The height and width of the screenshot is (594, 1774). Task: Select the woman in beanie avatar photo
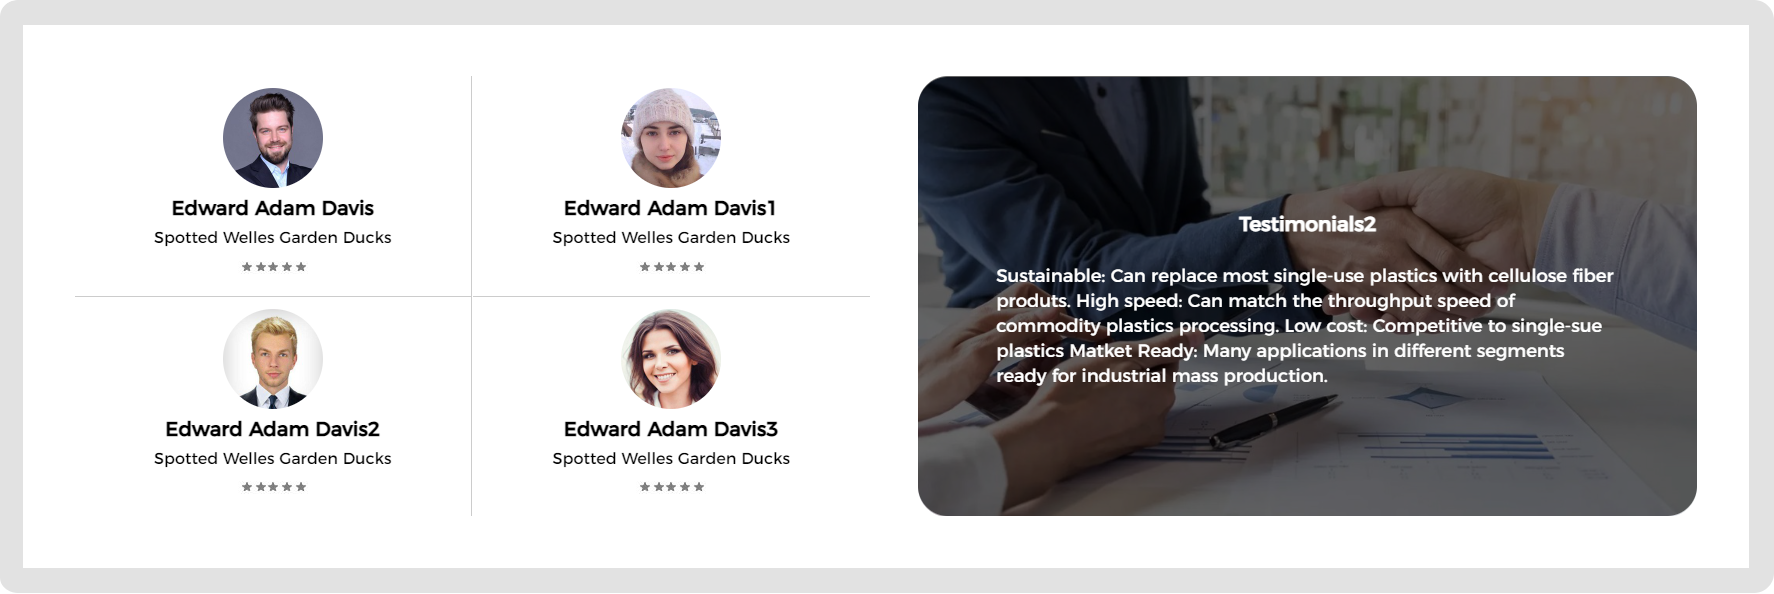pyautogui.click(x=671, y=138)
